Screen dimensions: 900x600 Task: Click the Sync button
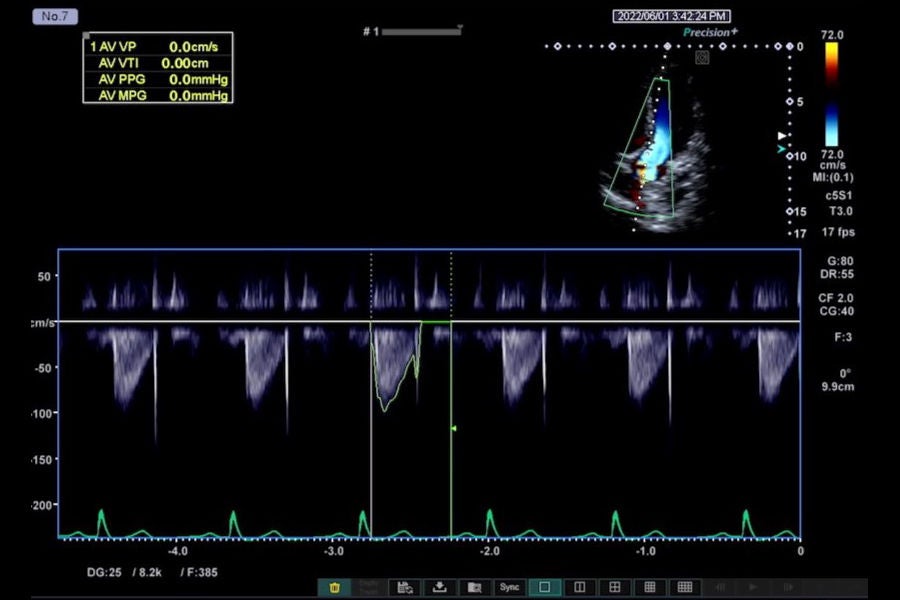(x=510, y=587)
